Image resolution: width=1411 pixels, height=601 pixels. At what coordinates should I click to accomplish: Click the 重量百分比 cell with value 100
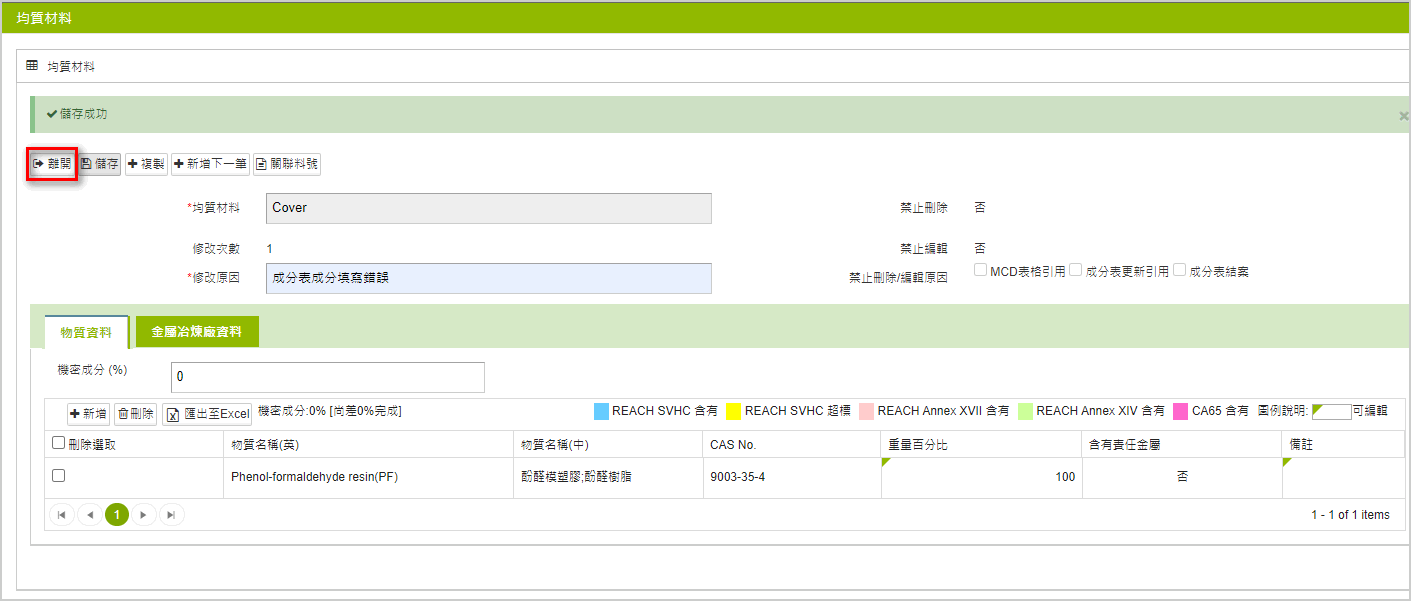[x=980, y=477]
